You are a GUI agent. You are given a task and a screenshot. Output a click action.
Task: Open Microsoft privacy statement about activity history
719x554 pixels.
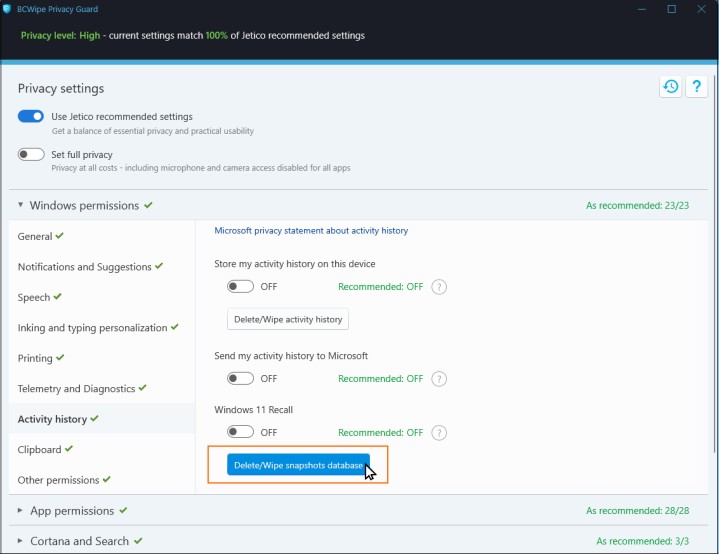click(311, 231)
